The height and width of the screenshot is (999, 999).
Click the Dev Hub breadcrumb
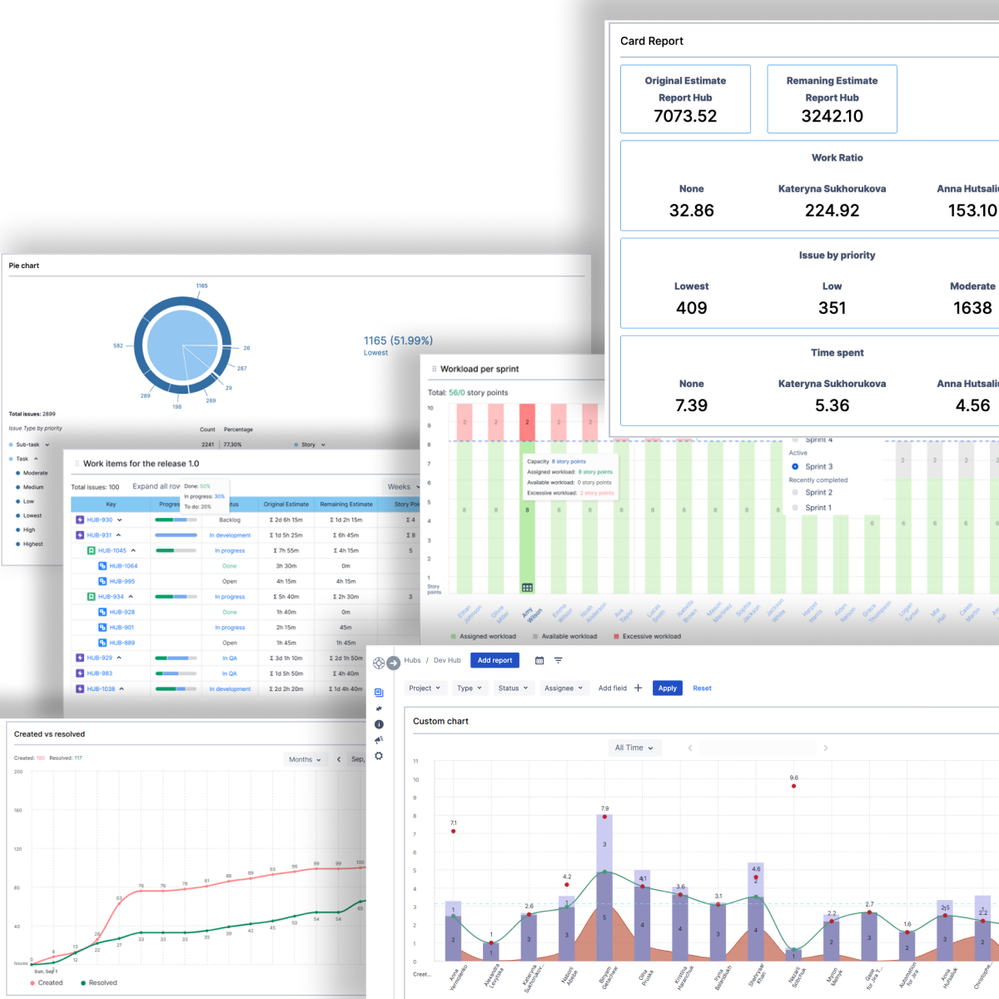pos(447,661)
